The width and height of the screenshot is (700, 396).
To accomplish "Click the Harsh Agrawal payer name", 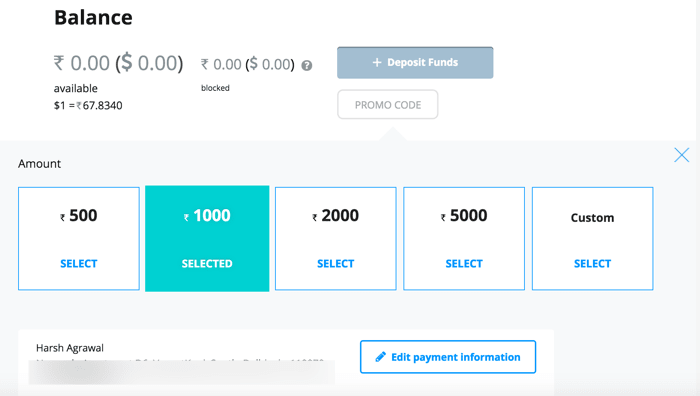I will (70, 348).
